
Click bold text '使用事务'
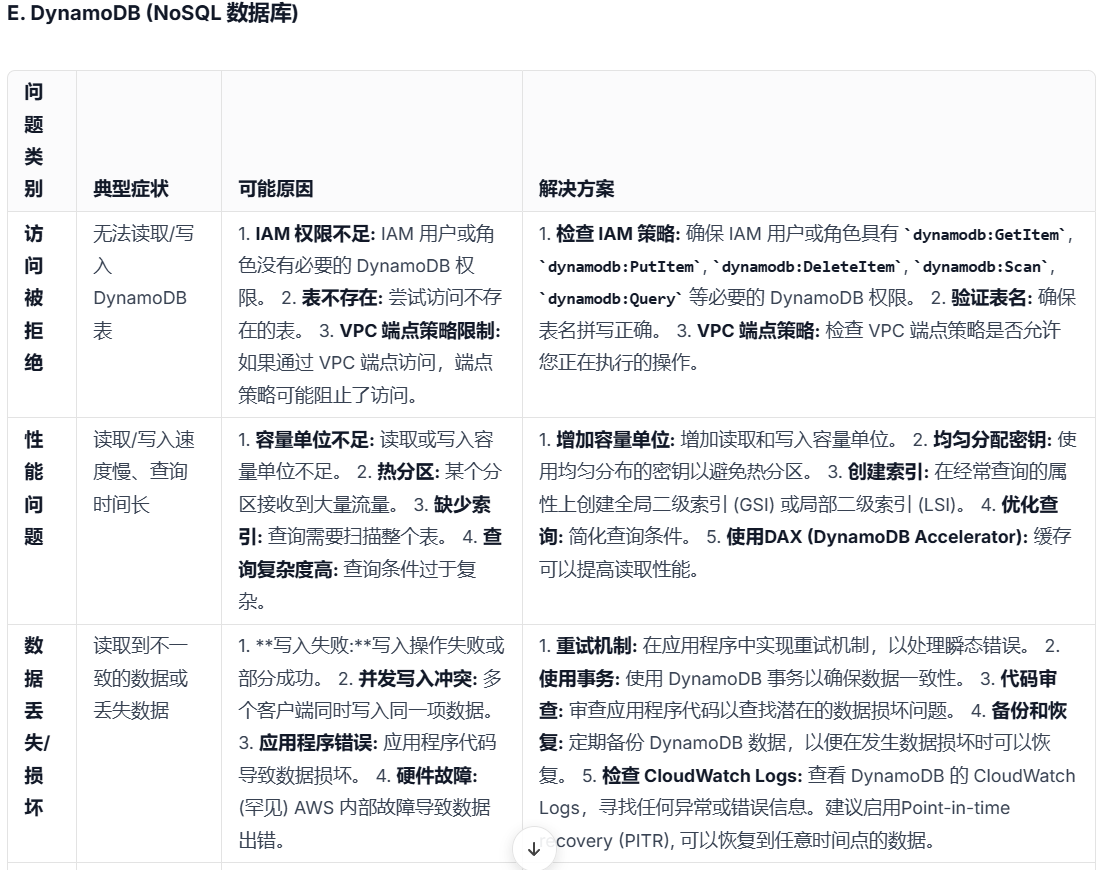pyautogui.click(x=579, y=678)
